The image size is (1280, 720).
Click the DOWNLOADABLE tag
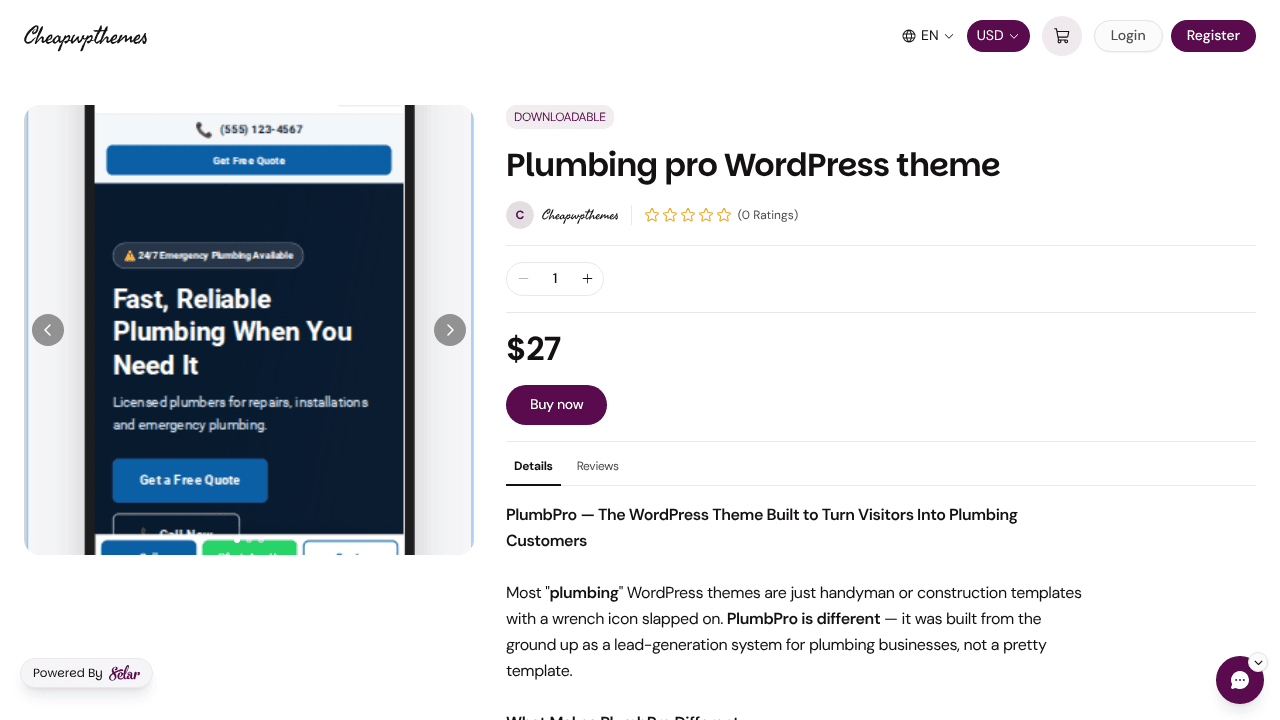click(560, 117)
